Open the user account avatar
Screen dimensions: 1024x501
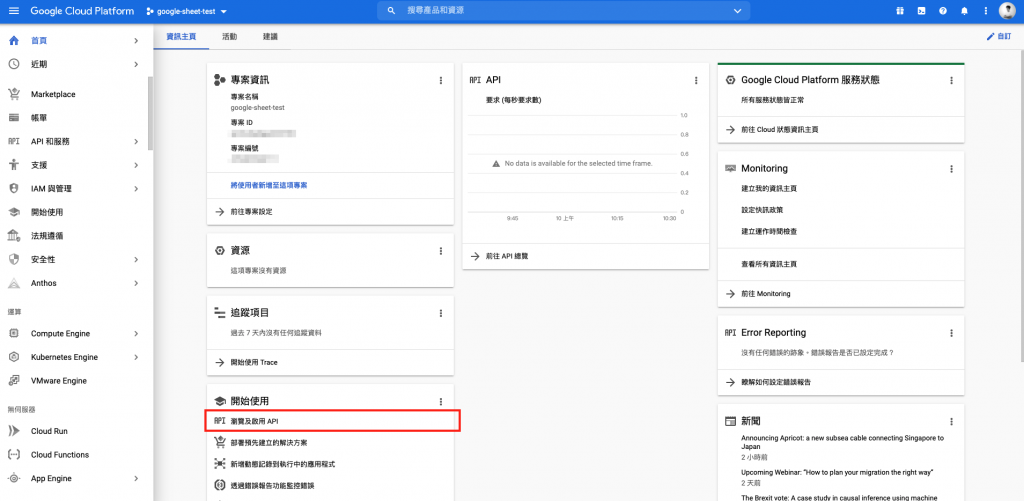coord(1008,11)
